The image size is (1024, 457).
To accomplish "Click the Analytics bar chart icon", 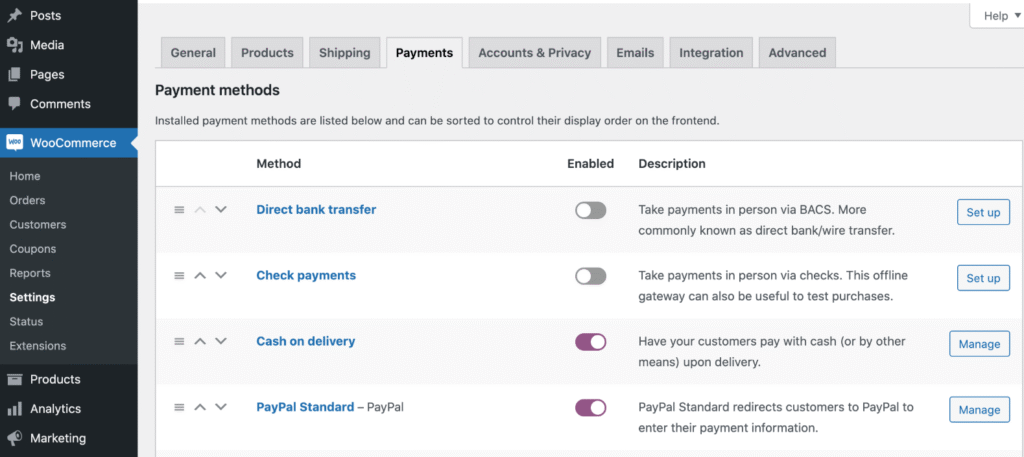I will (15, 409).
